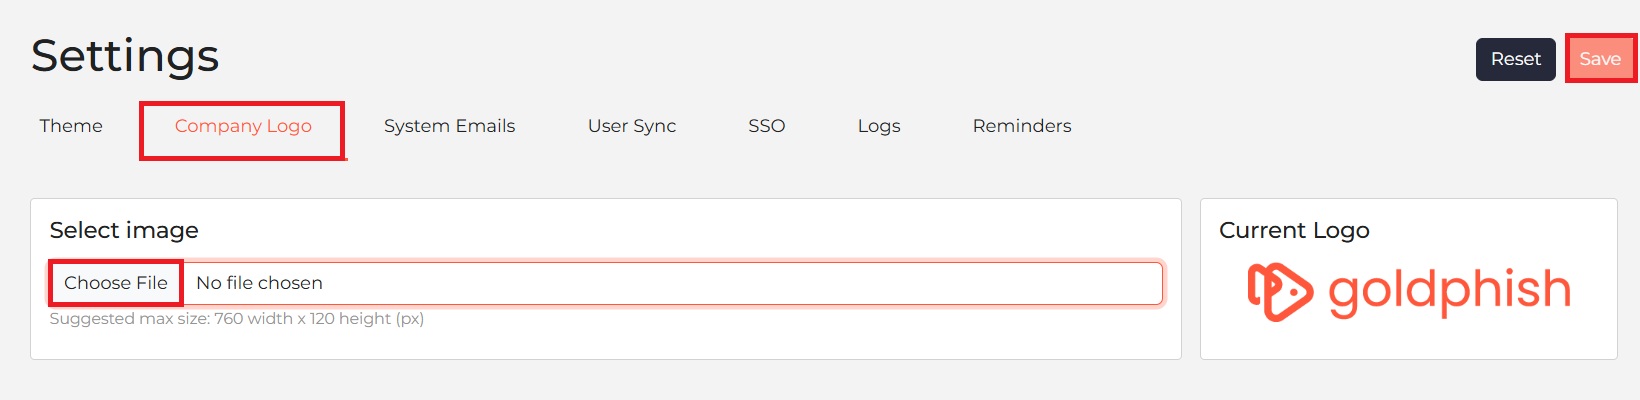Click Choose File to upload a logo

point(116,283)
